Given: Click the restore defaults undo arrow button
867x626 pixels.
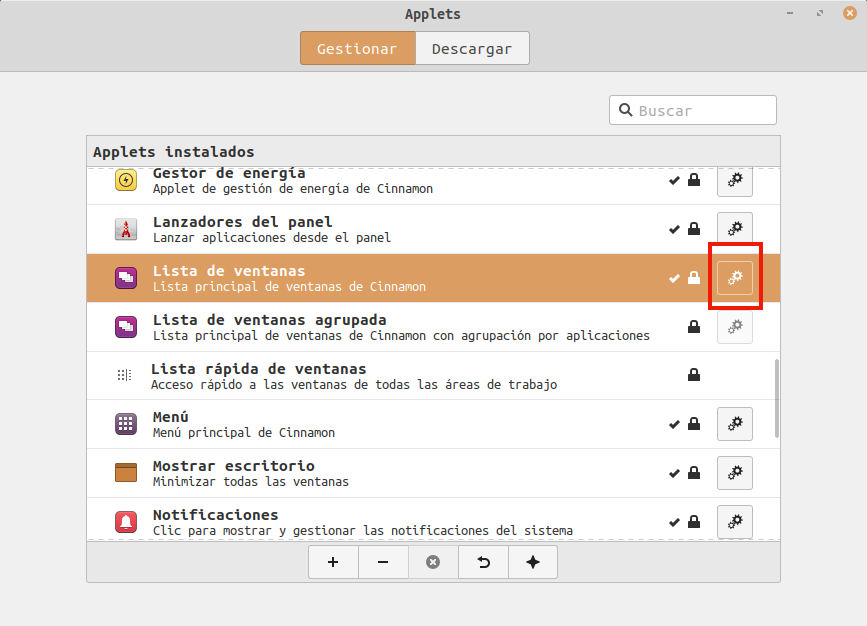Looking at the screenshot, I should 483,562.
